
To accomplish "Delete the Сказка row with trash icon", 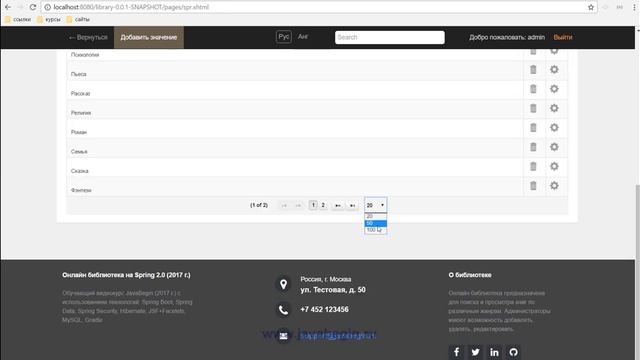I will (533, 166).
